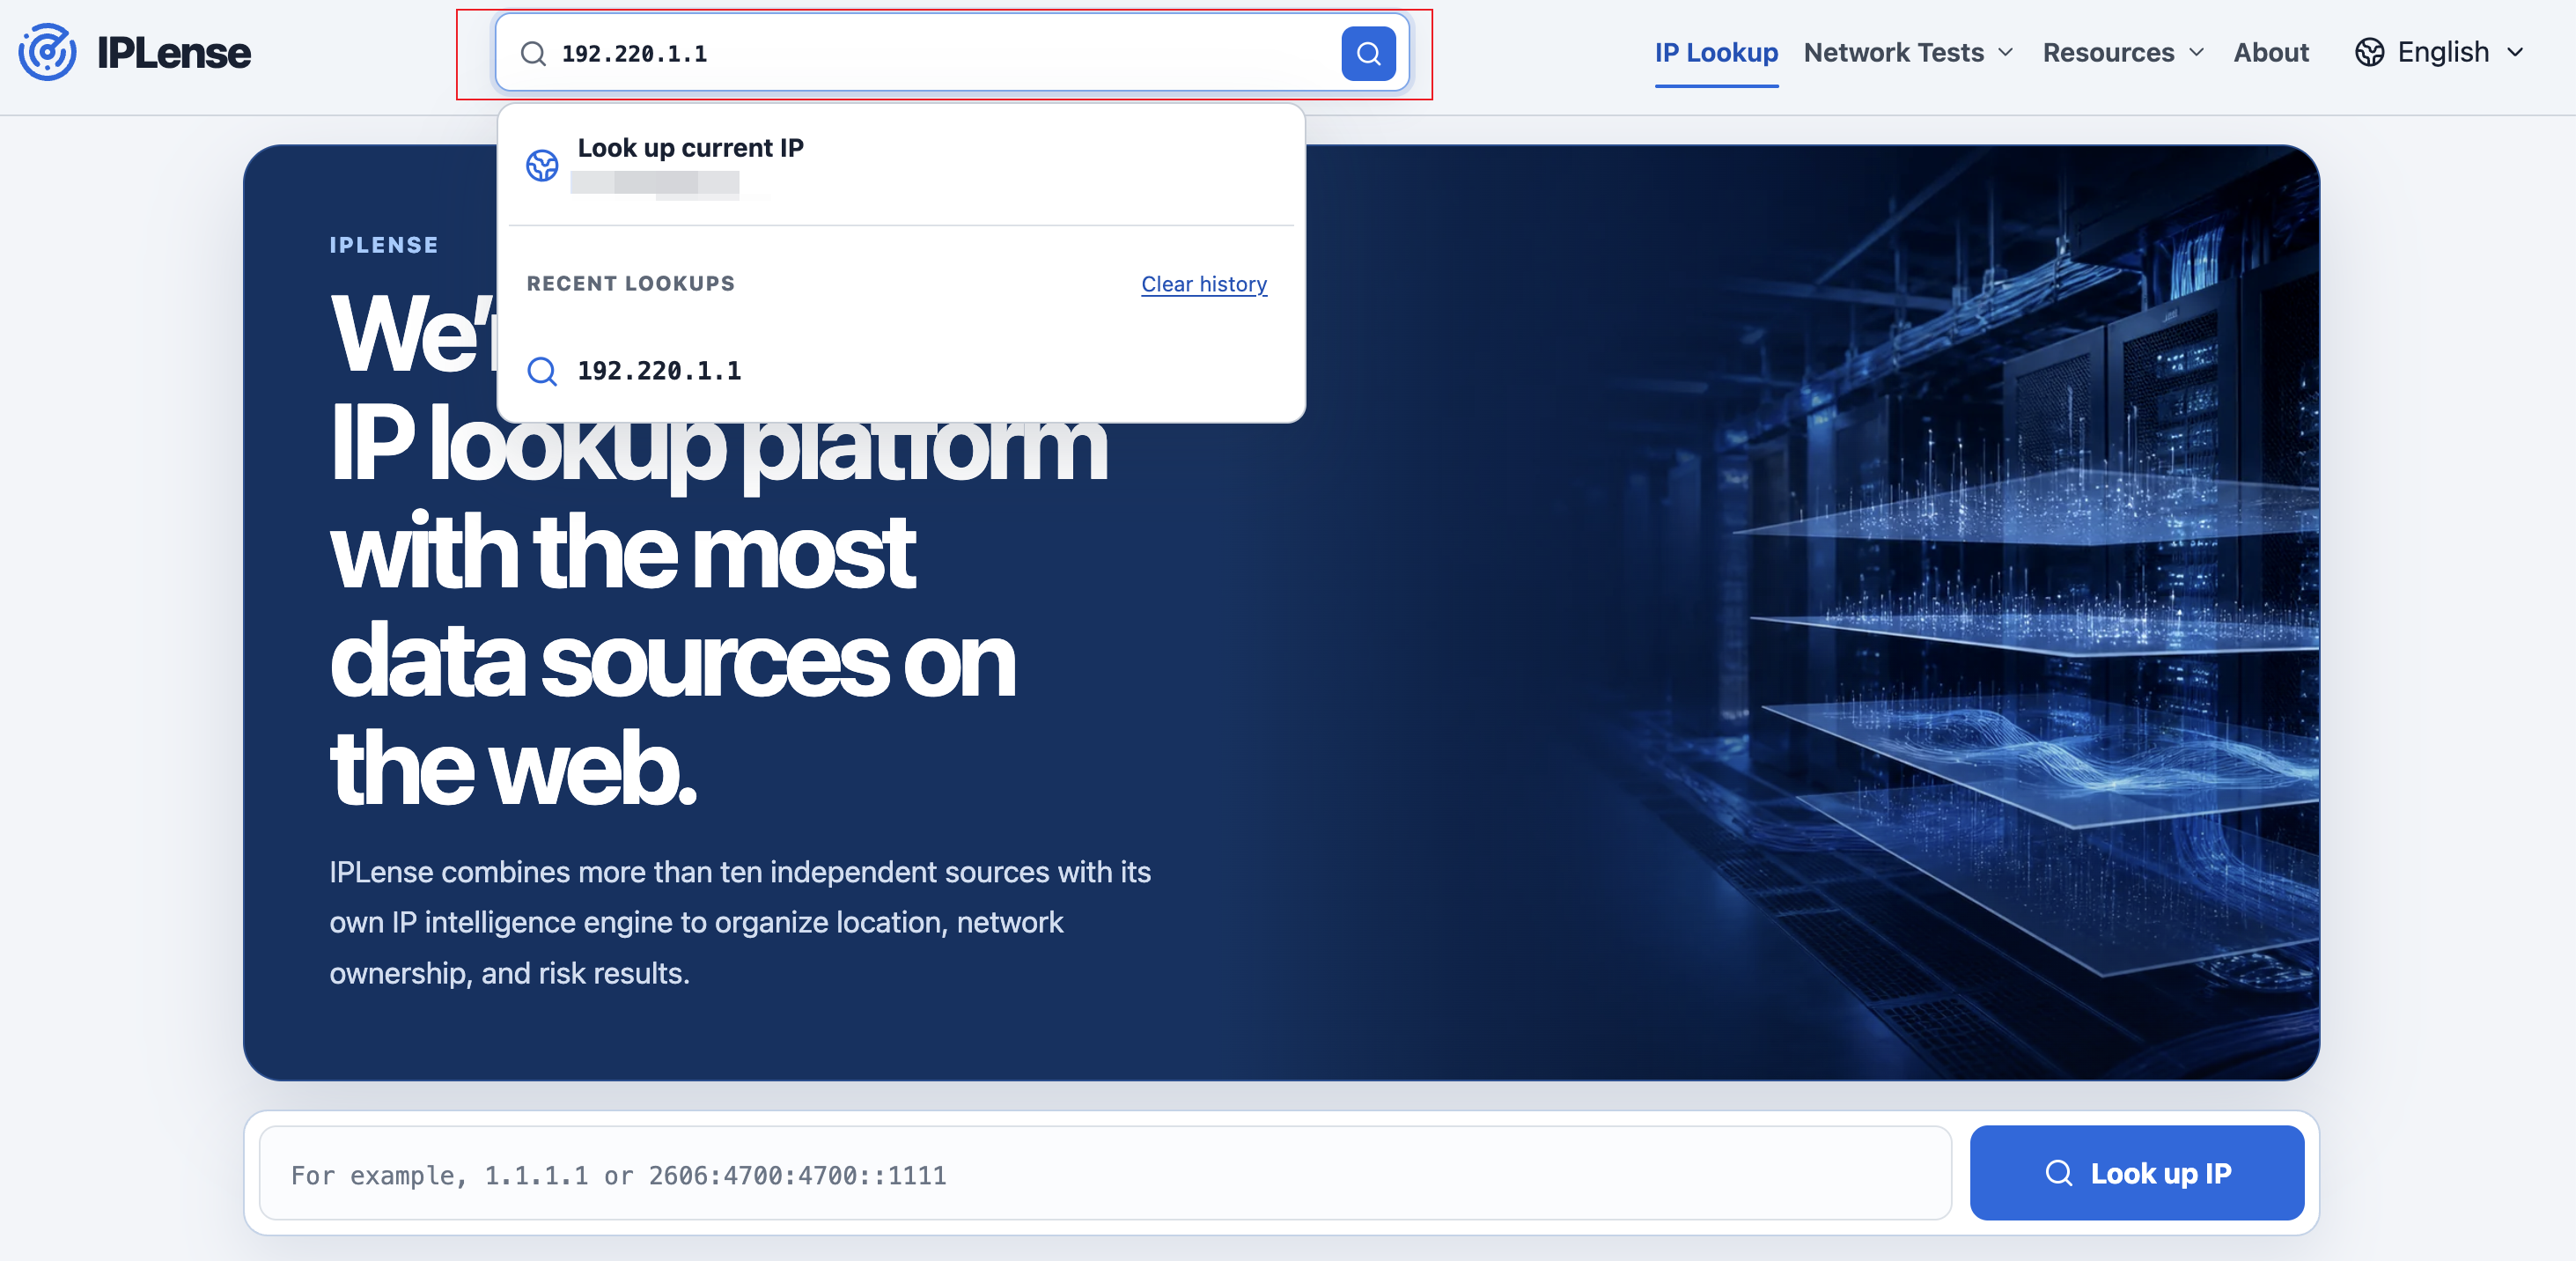Click the IPLense radar logo icon
The width and height of the screenshot is (2576, 1261).
pyautogui.click(x=47, y=52)
